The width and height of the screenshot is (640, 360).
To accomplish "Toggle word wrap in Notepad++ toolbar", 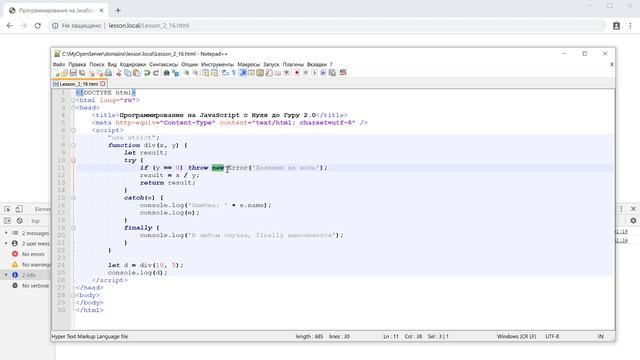I will 224,73.
